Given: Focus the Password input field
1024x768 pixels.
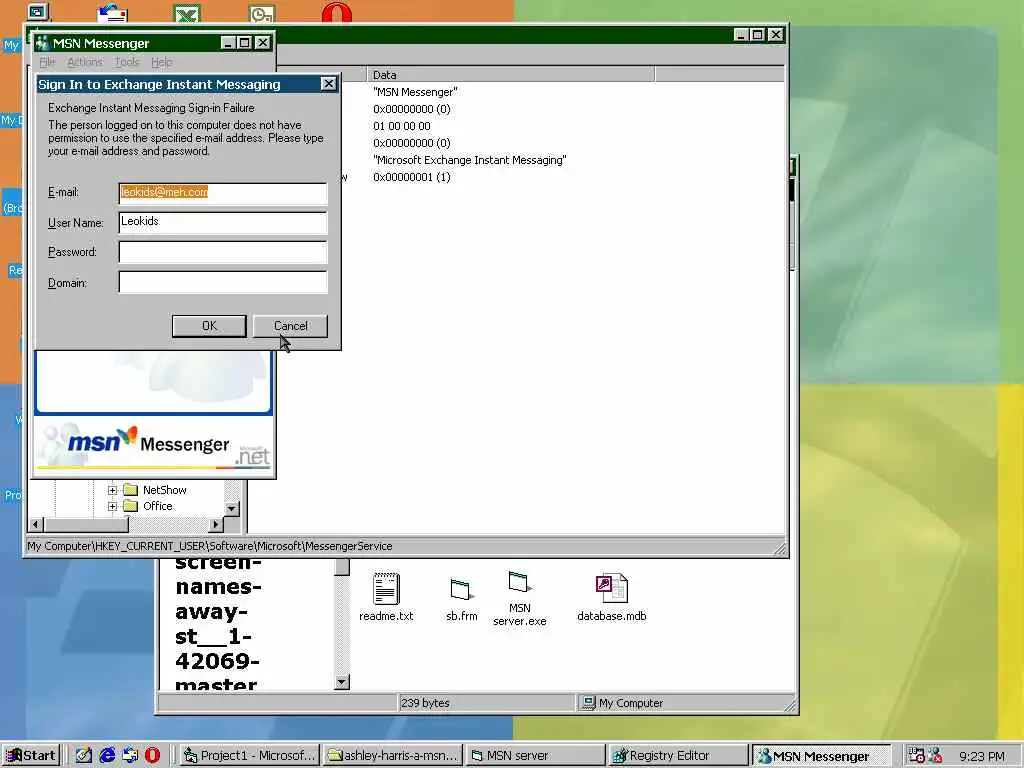Looking at the screenshot, I should 223,252.
